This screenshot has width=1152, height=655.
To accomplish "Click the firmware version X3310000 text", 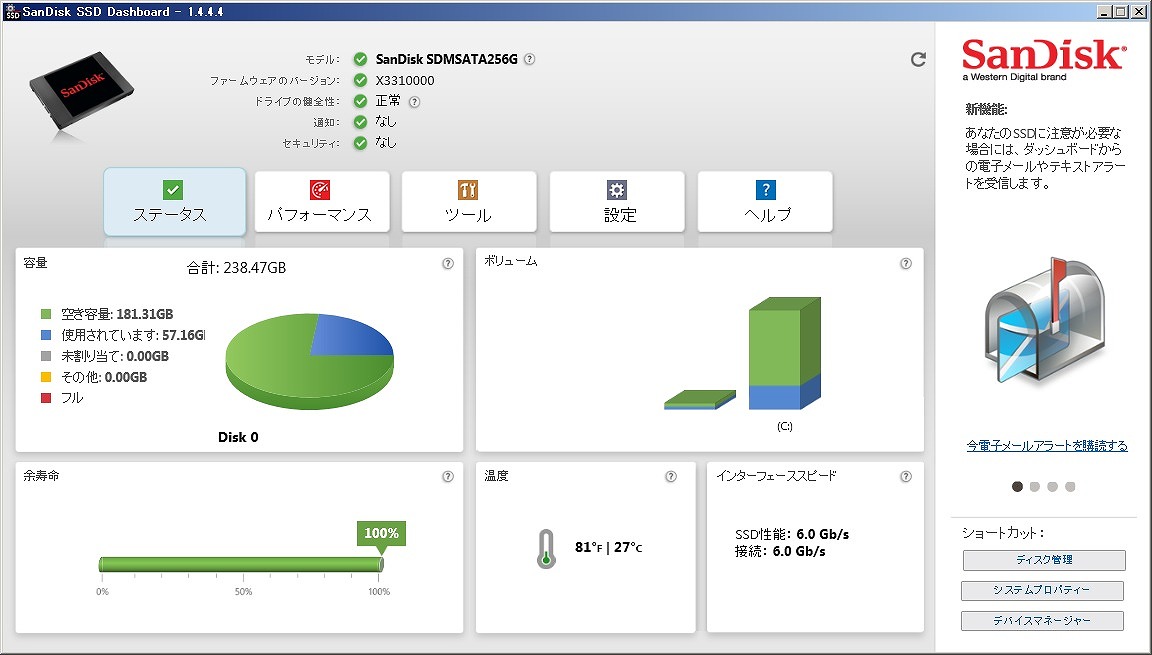I will click(x=405, y=81).
